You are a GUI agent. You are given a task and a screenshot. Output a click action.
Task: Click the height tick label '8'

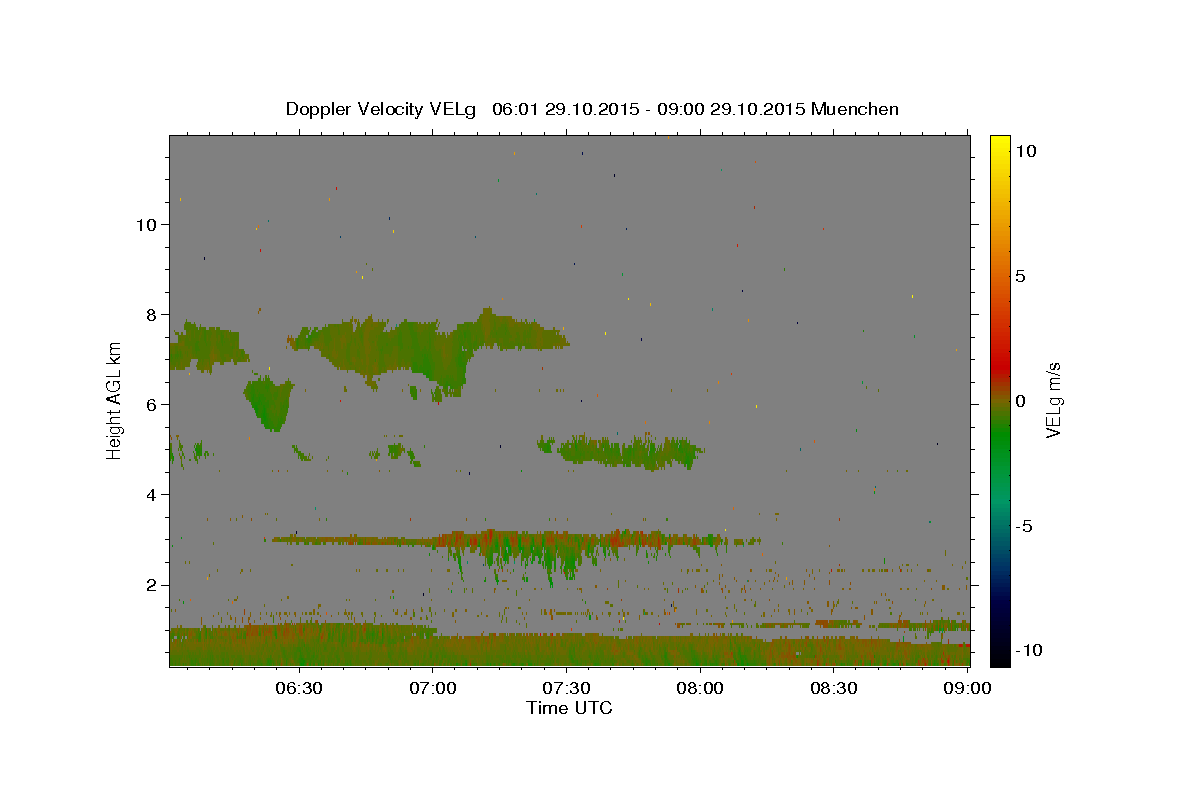click(153, 315)
